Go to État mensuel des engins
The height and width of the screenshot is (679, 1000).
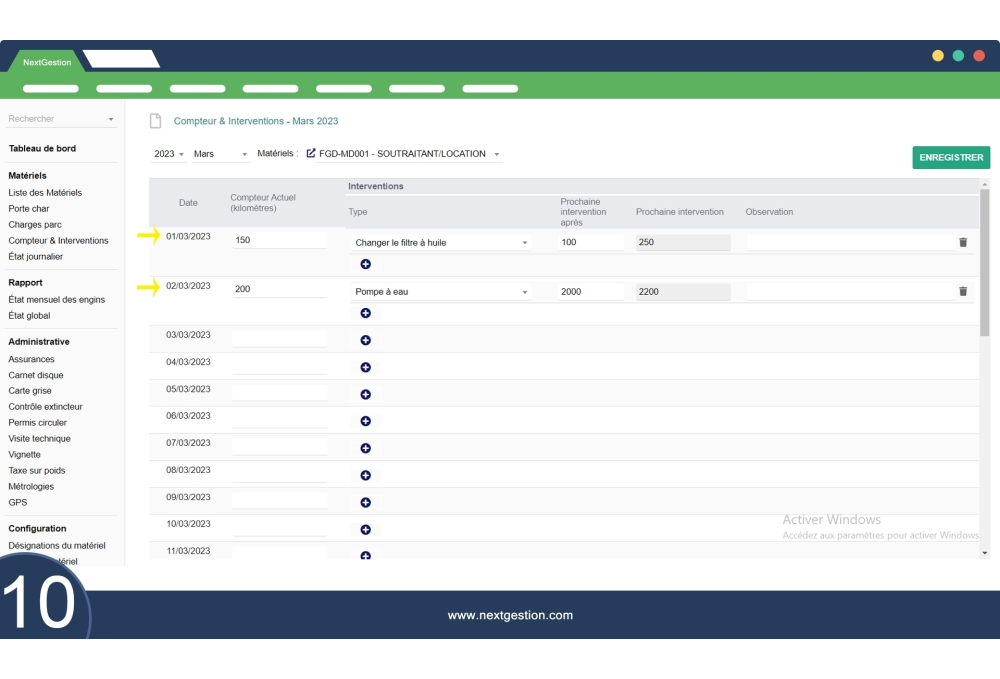coord(56,300)
